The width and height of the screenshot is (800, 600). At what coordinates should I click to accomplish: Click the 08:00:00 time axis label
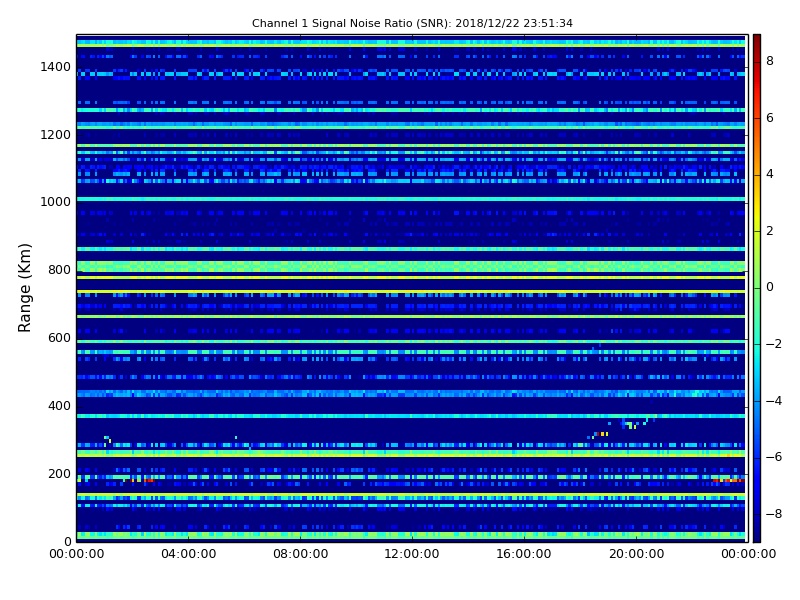[x=301, y=554]
